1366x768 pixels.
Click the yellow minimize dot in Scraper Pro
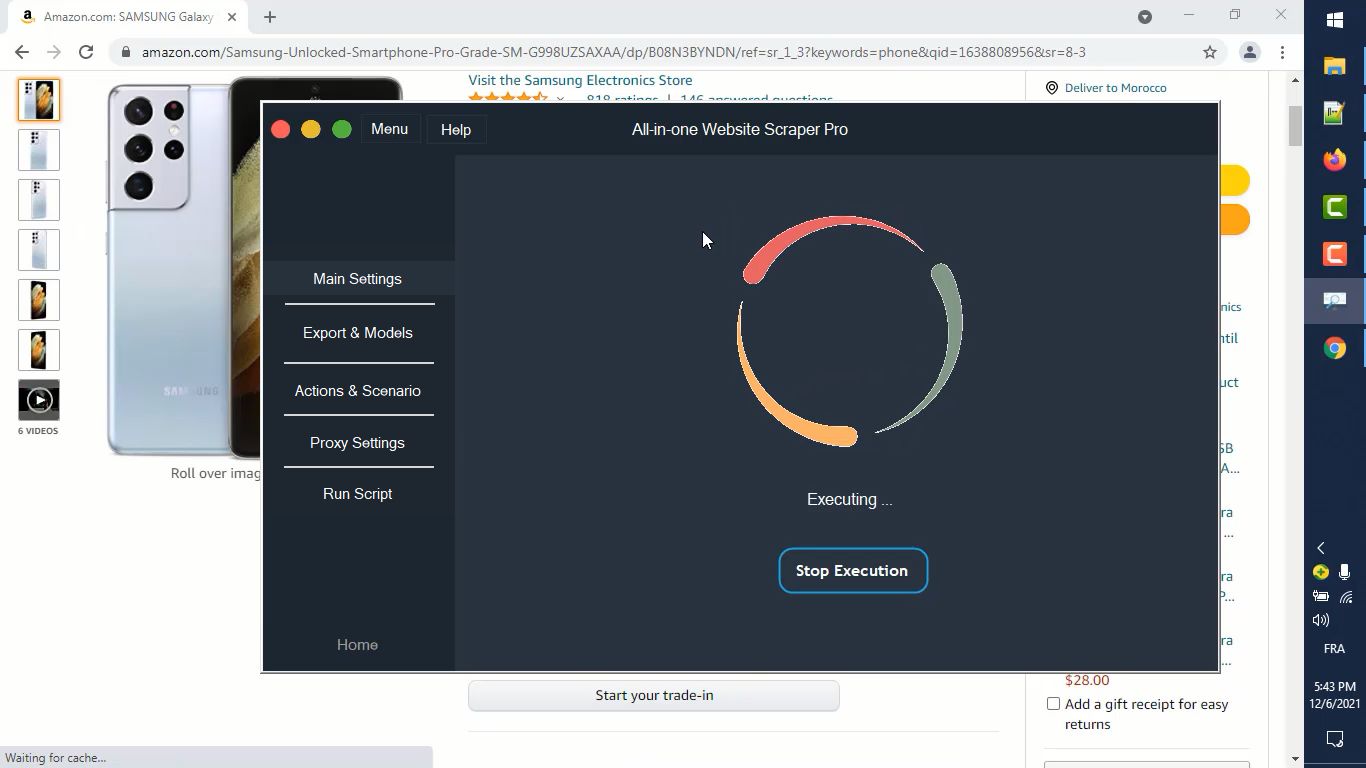(311, 129)
